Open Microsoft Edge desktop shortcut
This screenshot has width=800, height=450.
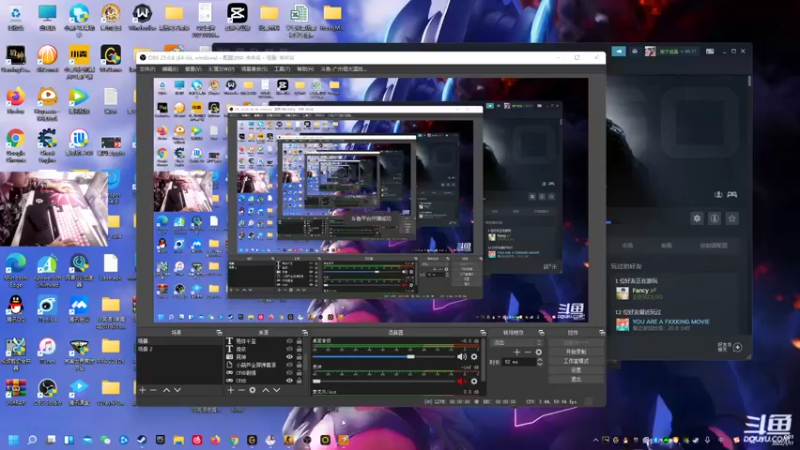tap(16, 270)
